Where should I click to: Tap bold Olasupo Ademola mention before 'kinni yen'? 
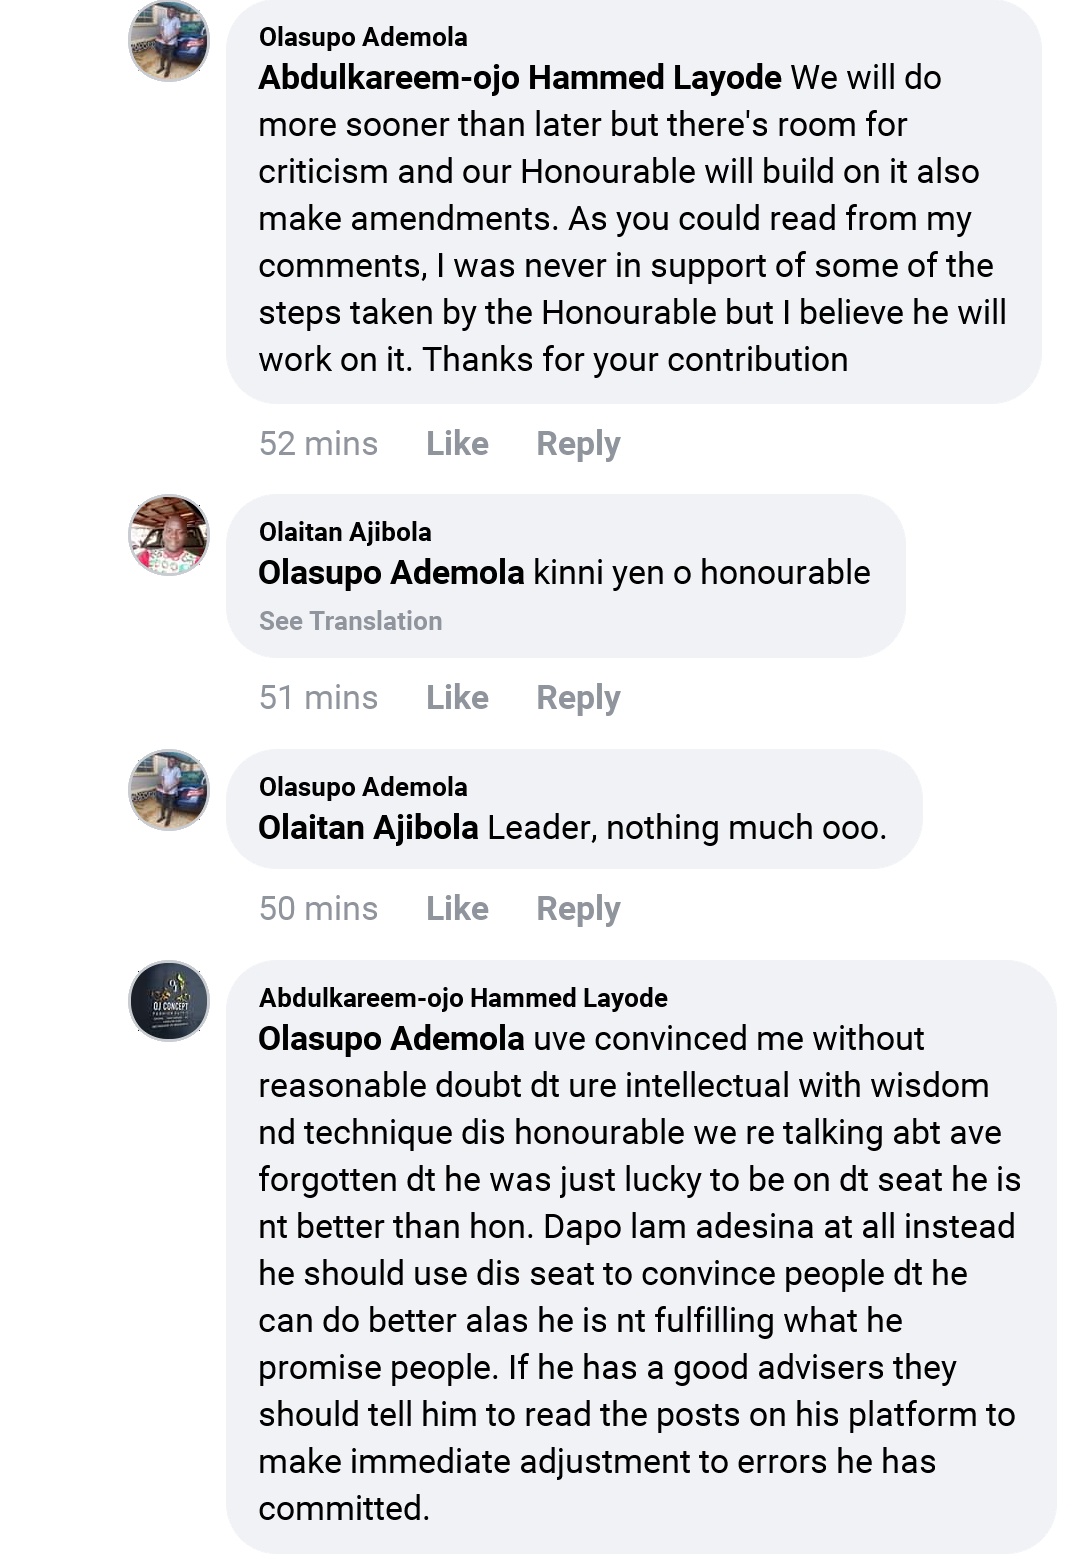(391, 573)
